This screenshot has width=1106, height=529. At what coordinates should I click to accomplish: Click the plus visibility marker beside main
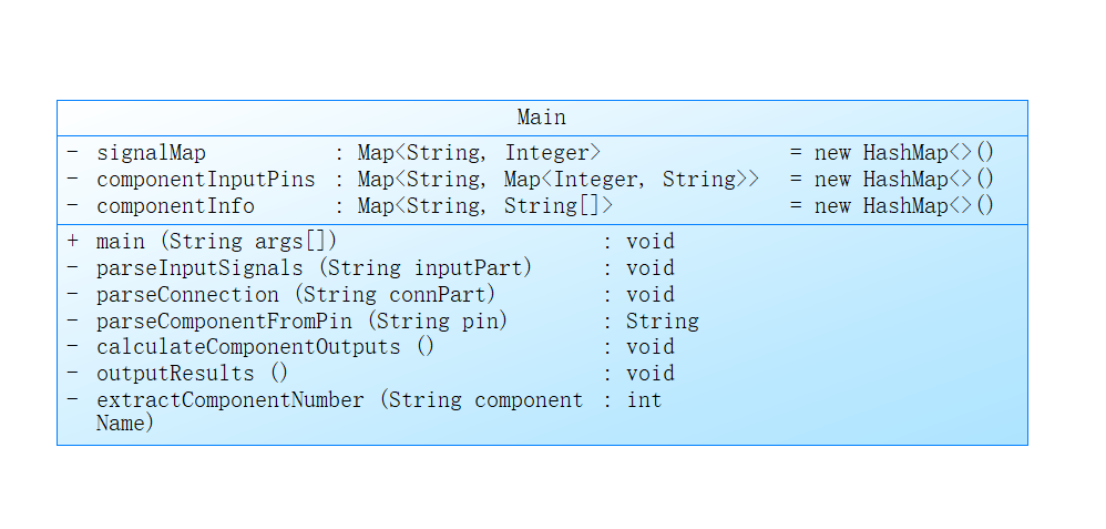click(x=72, y=242)
